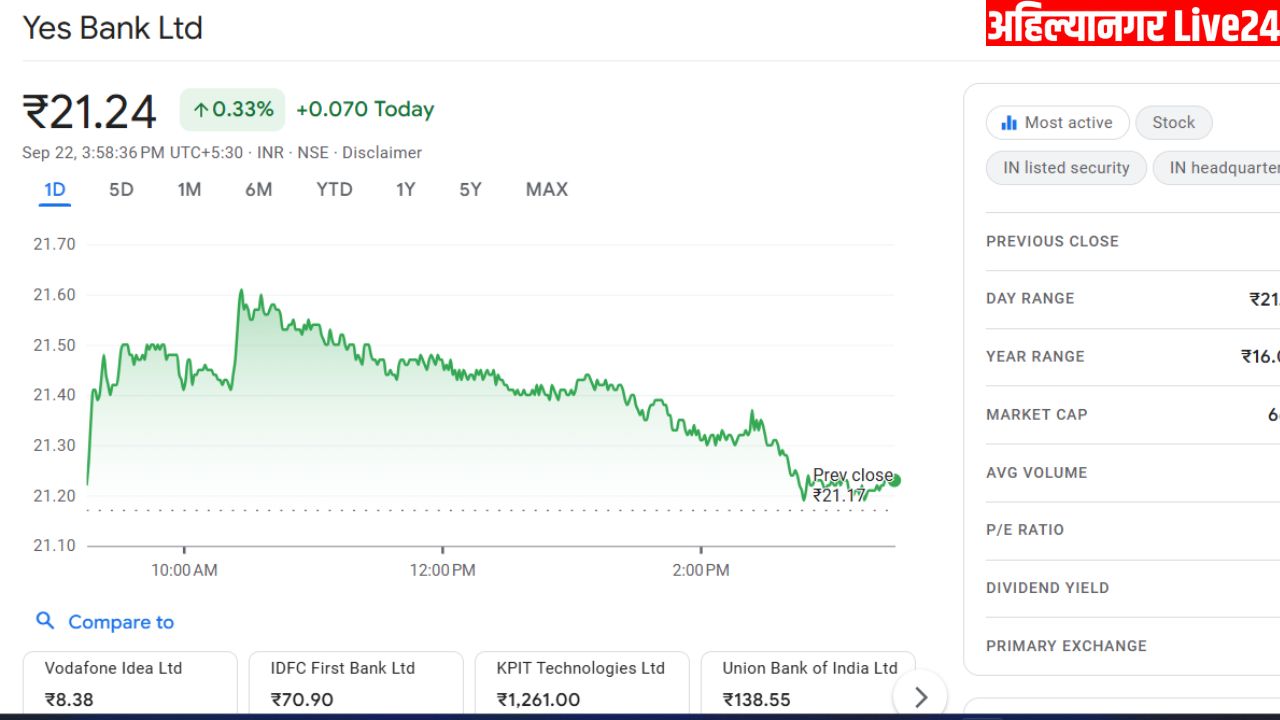Click the Yes Bank Ltd title
Screen dimensions: 1280x720
[x=112, y=28]
